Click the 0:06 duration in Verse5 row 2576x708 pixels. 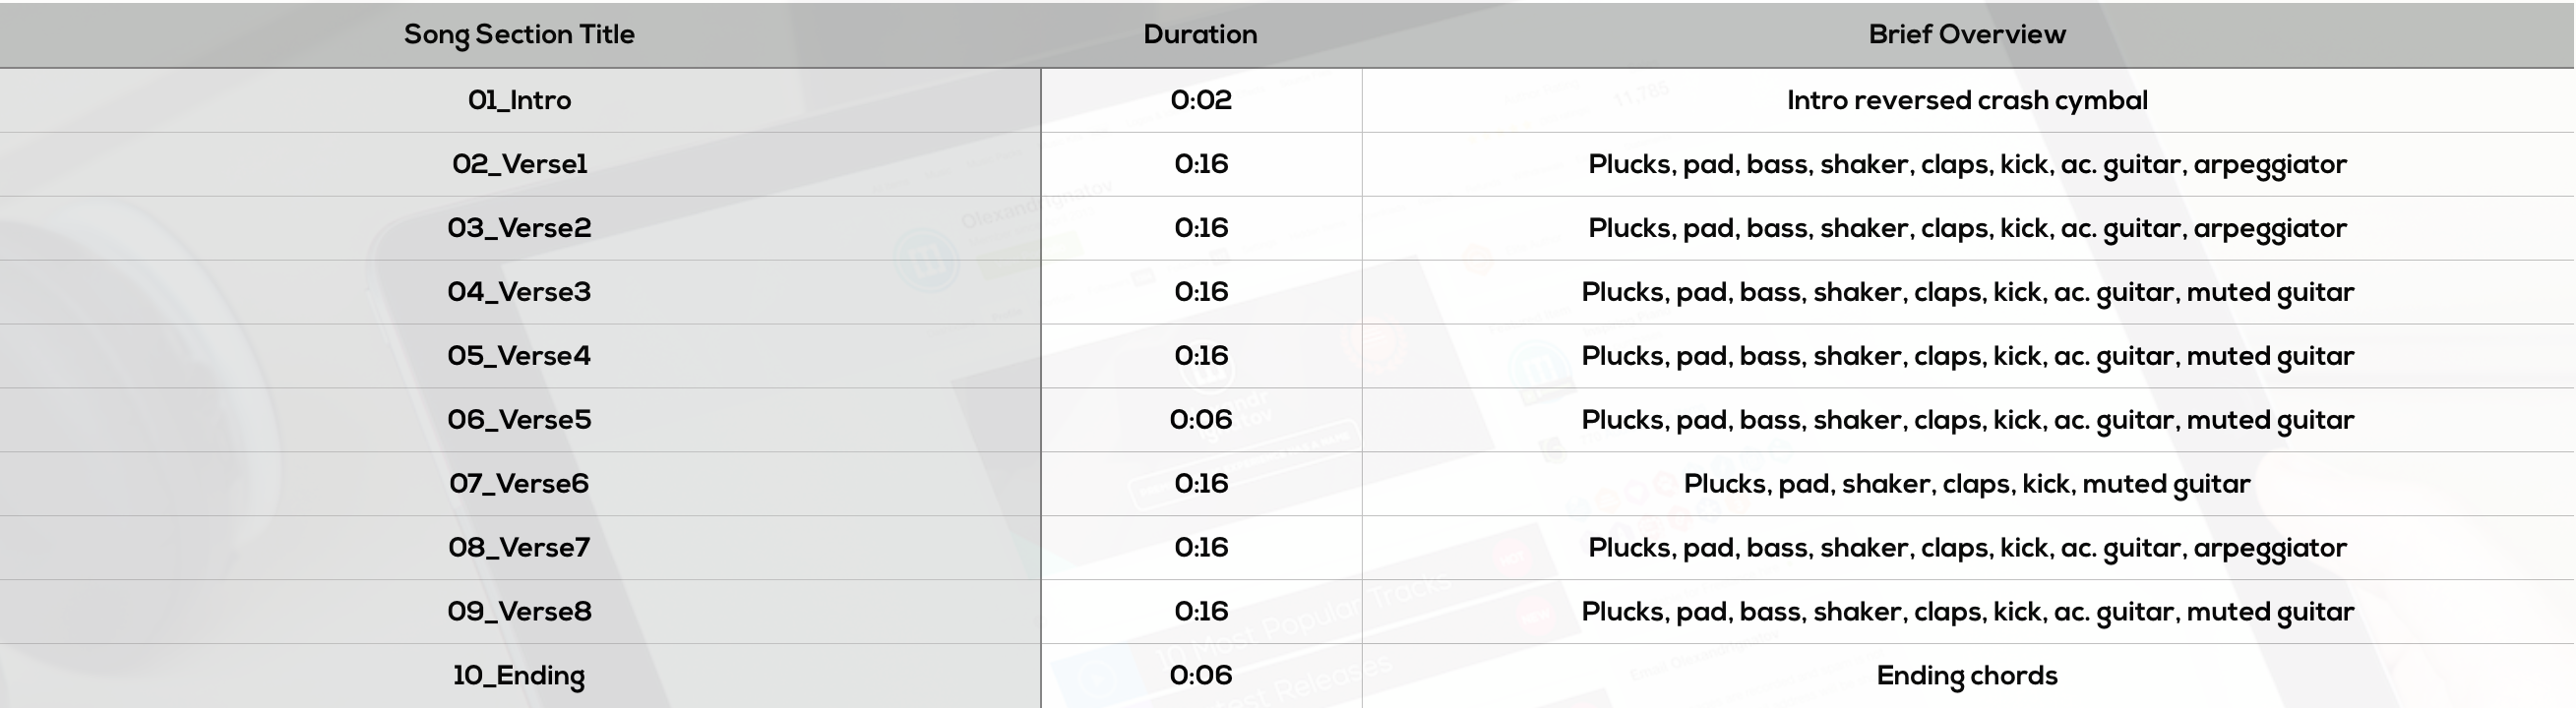[1201, 420]
